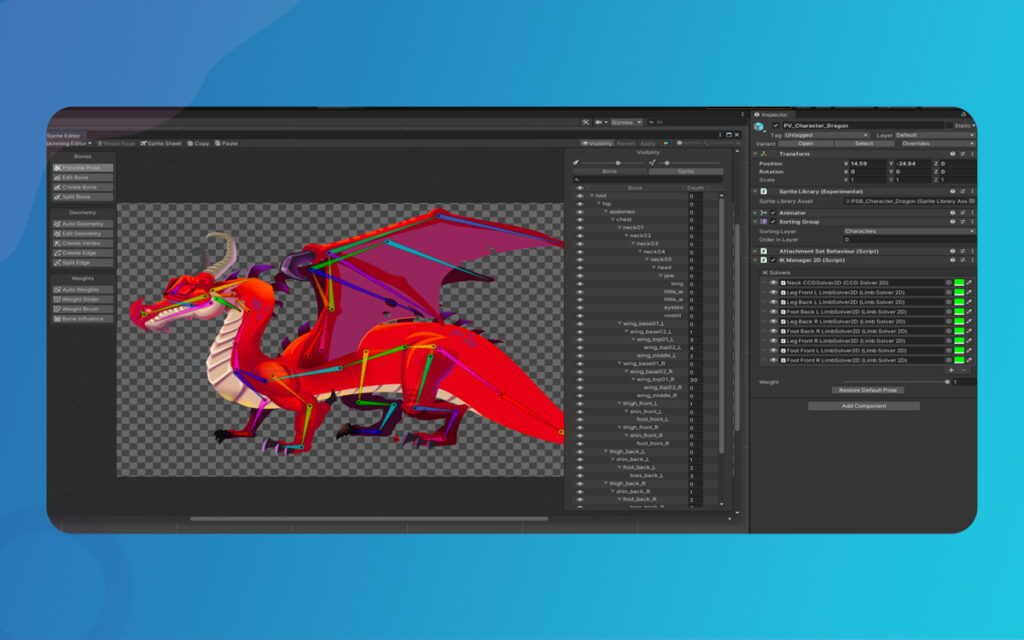1024x640 pixels.
Task: Select the Create Vertex tool
Action: (83, 243)
